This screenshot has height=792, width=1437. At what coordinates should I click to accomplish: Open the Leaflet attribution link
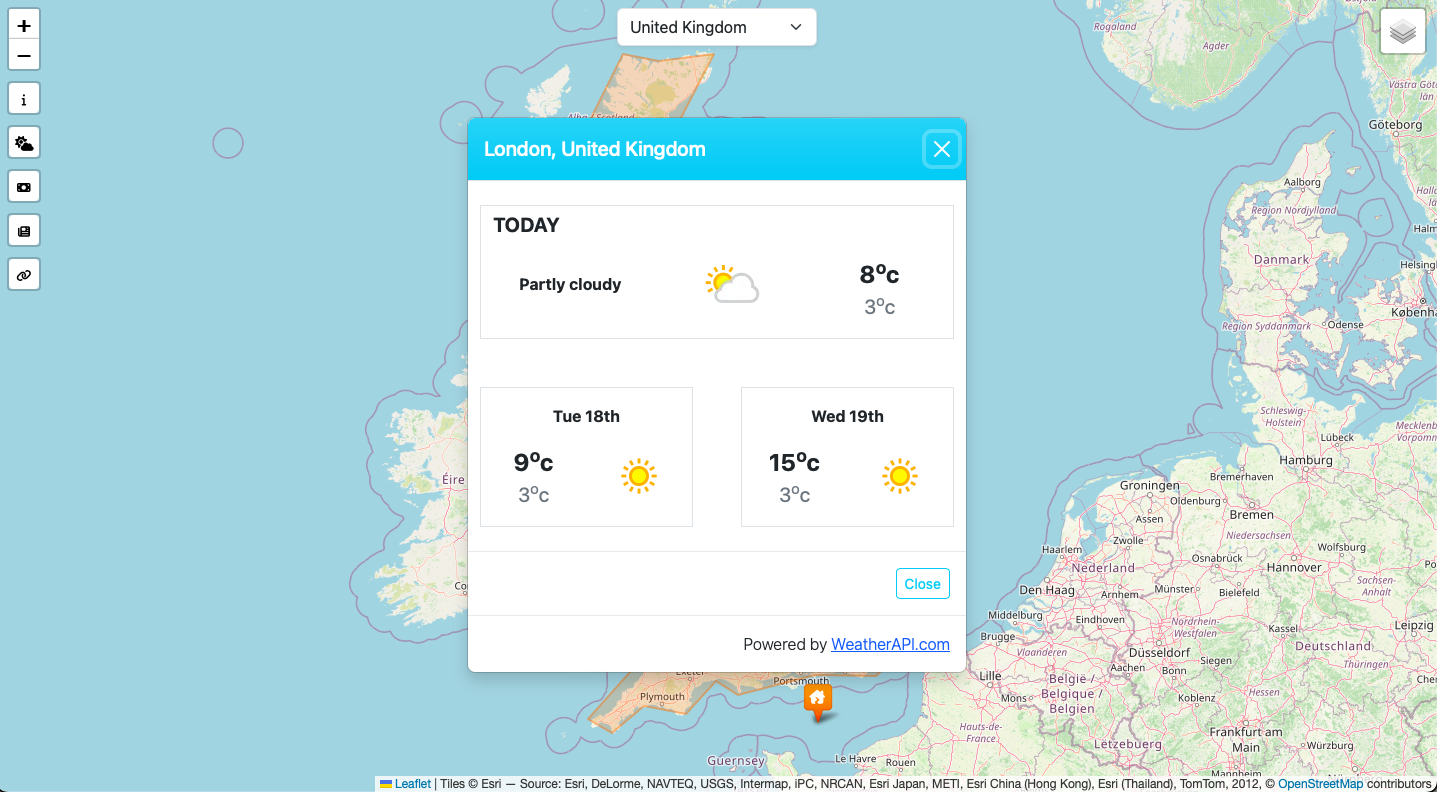tap(412, 784)
